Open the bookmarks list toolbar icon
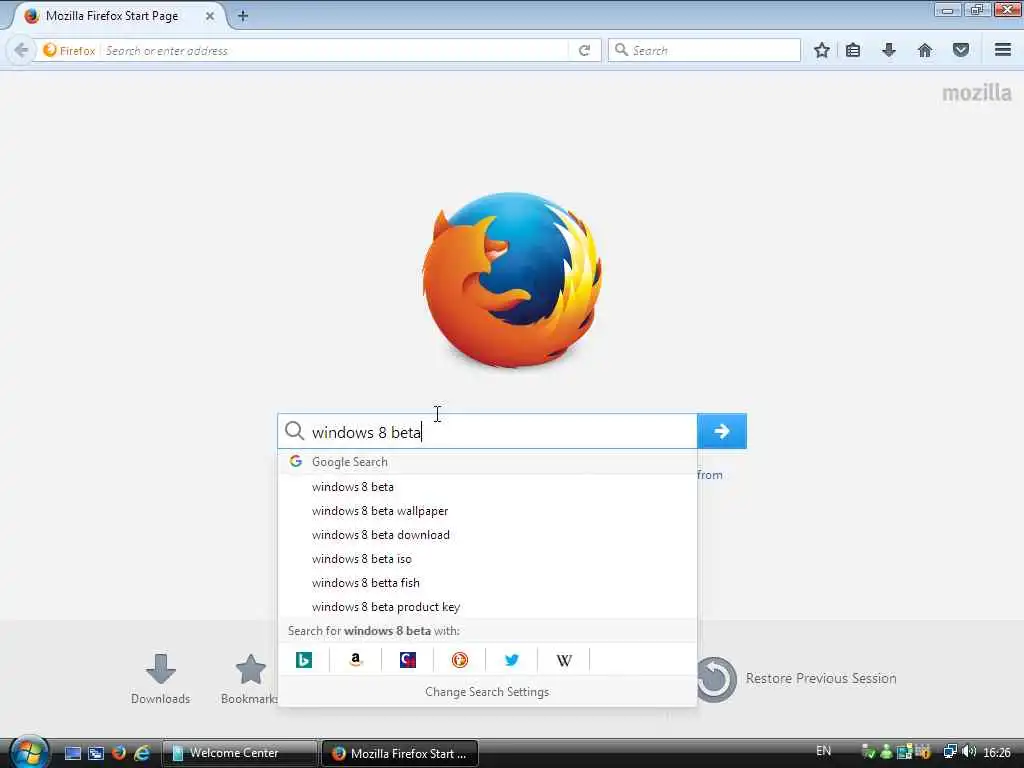1024x768 pixels. click(x=853, y=50)
